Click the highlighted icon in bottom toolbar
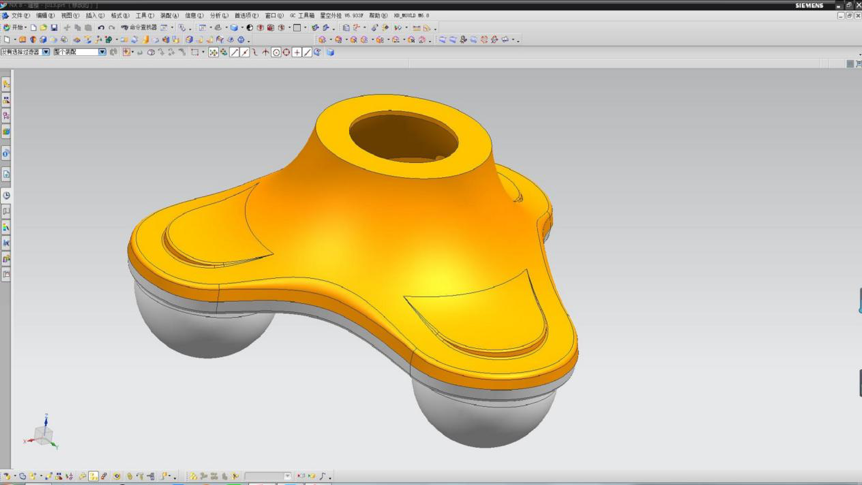The width and height of the screenshot is (862, 485). 93,477
